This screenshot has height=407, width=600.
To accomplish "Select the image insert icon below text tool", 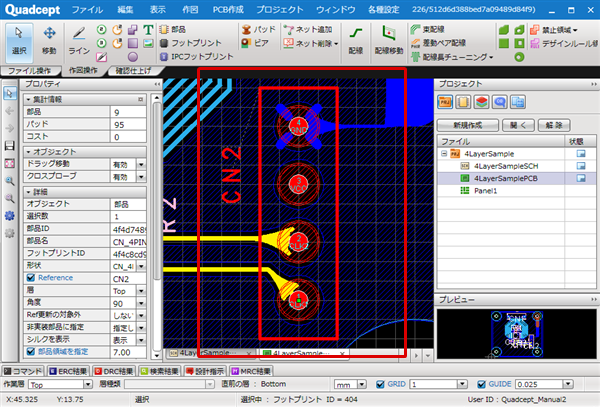I will (148, 44).
